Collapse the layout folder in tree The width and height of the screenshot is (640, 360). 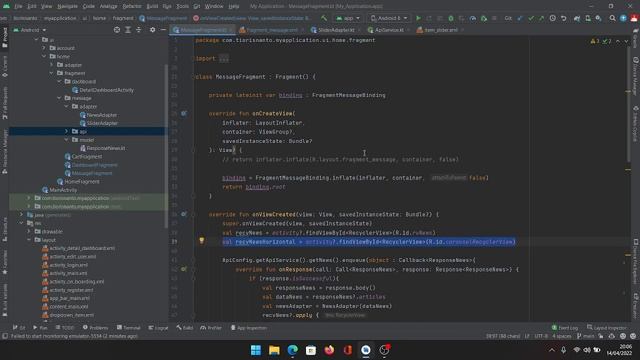pyautogui.click(x=29, y=240)
